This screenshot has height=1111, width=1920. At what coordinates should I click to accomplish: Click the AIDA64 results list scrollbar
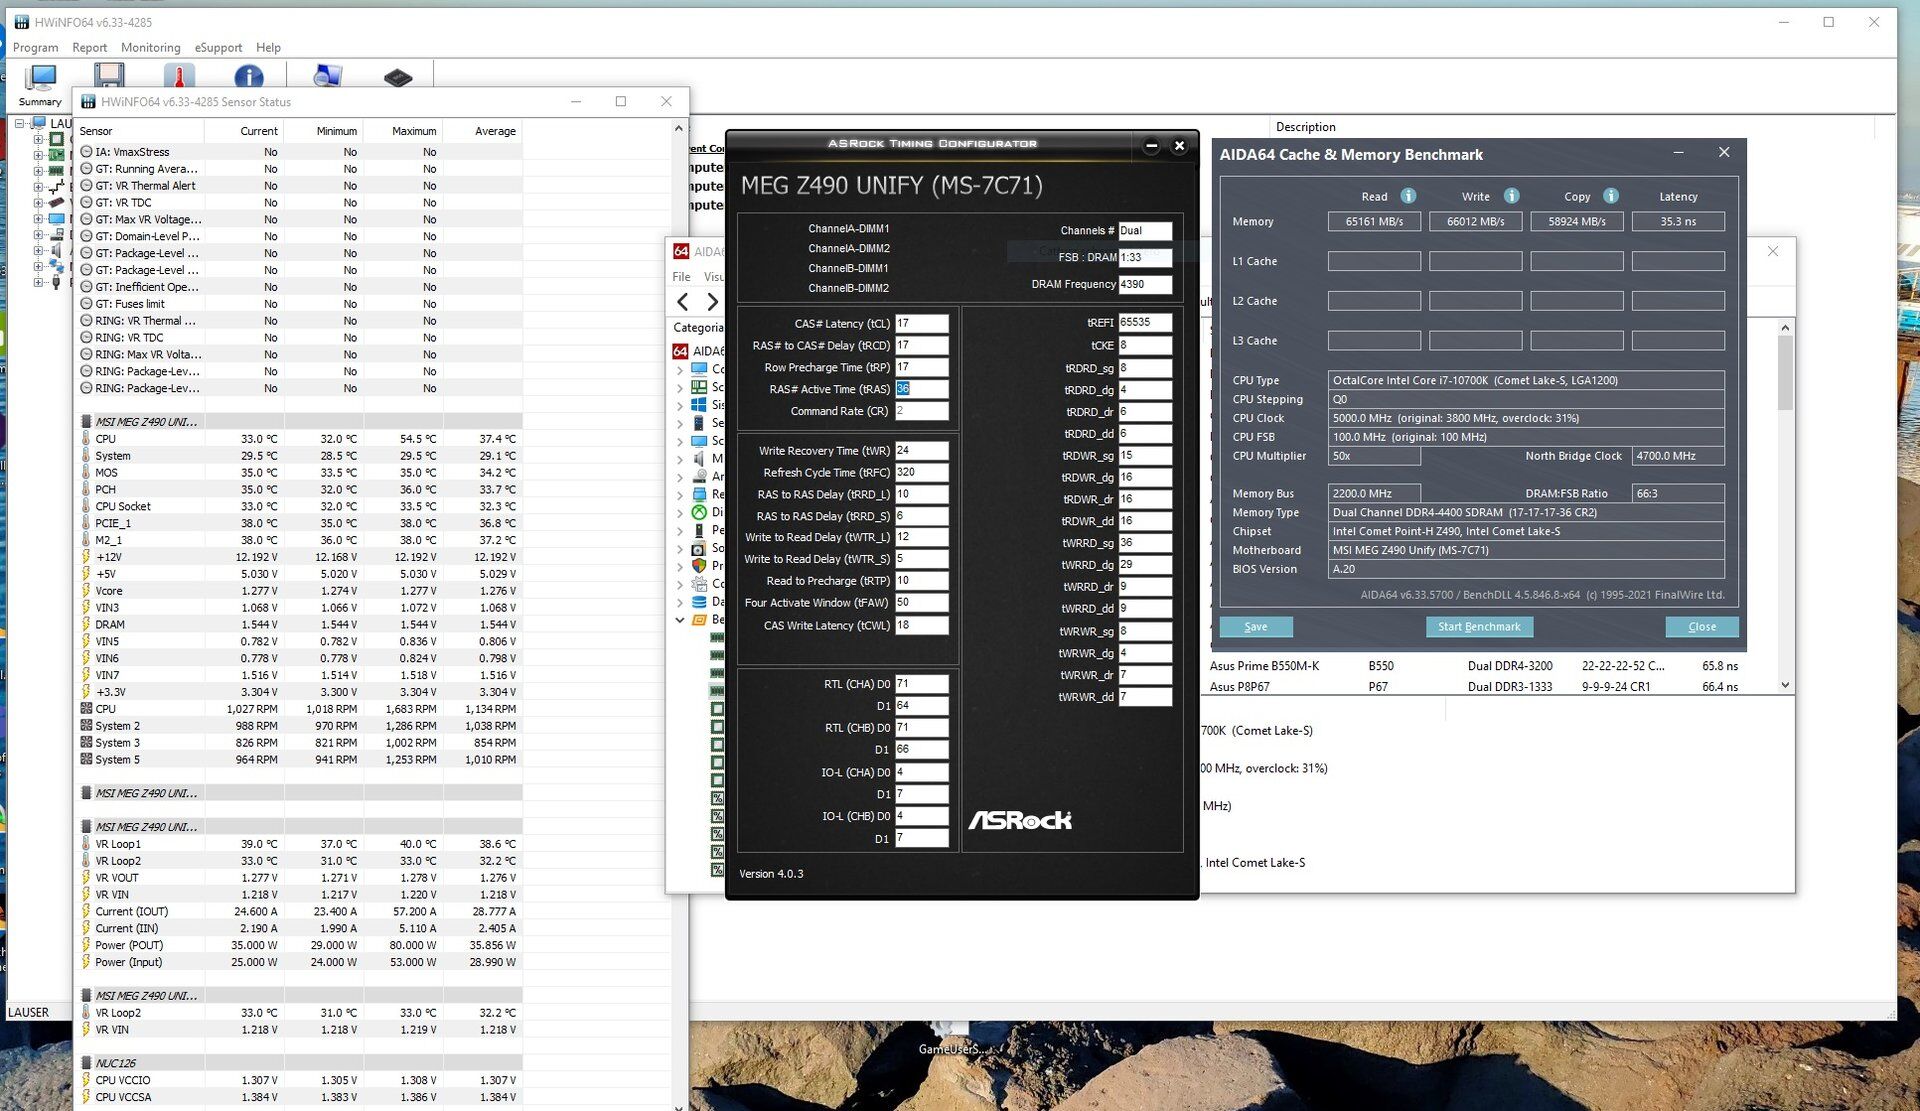click(x=1785, y=506)
